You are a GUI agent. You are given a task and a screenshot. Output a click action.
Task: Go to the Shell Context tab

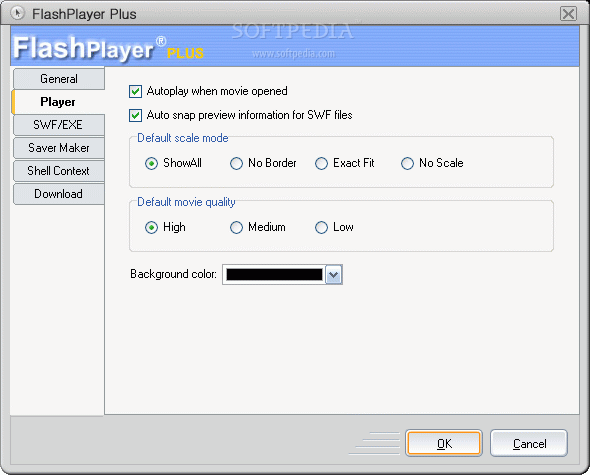[x=59, y=171]
